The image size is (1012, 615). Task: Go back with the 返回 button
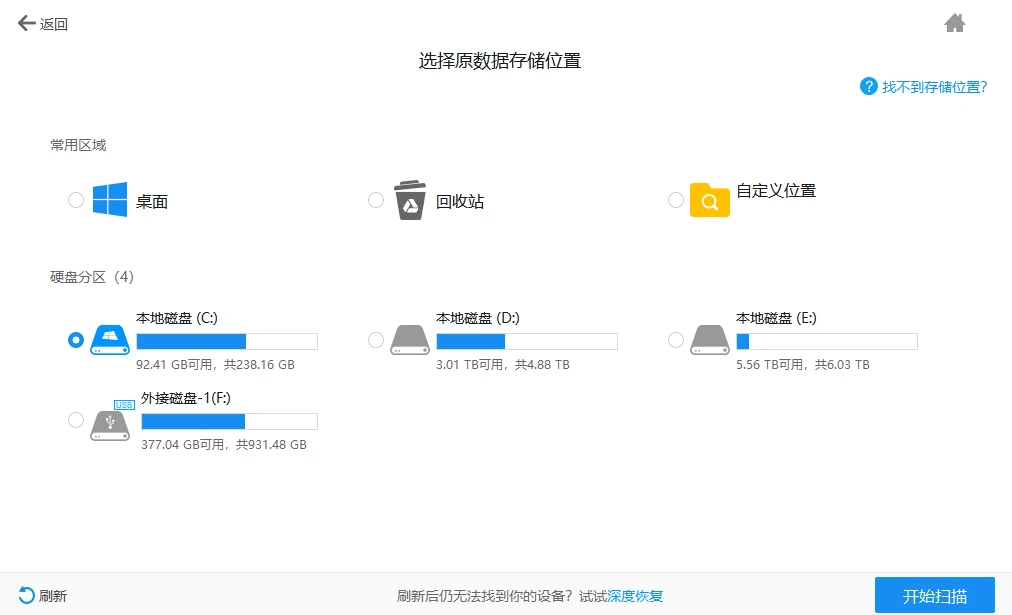(x=43, y=24)
